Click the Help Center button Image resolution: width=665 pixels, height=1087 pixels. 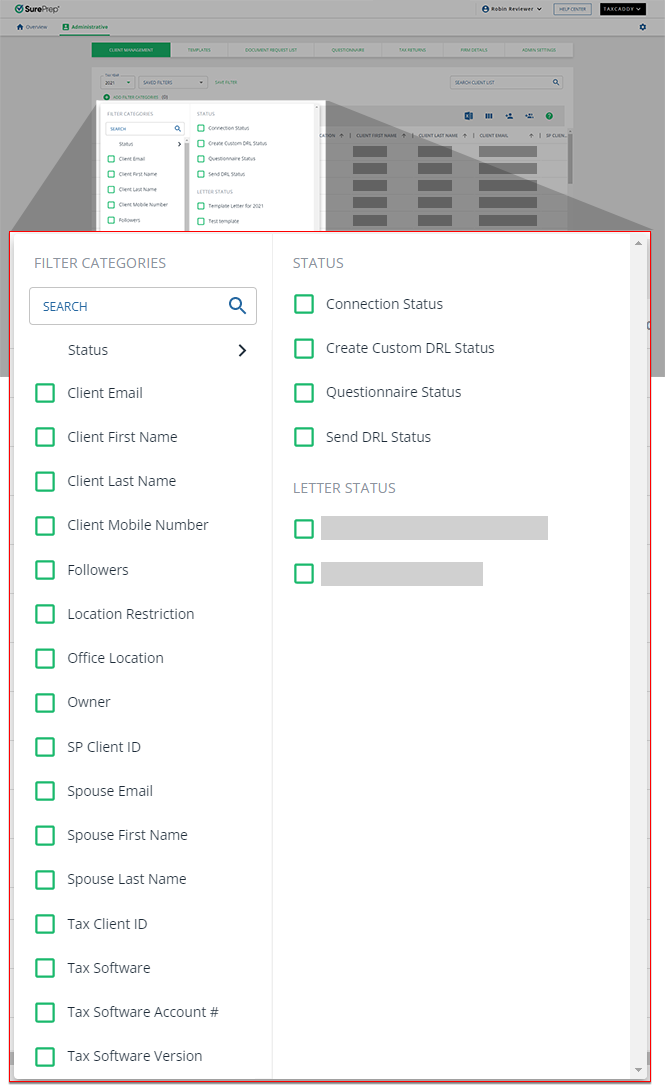click(572, 9)
